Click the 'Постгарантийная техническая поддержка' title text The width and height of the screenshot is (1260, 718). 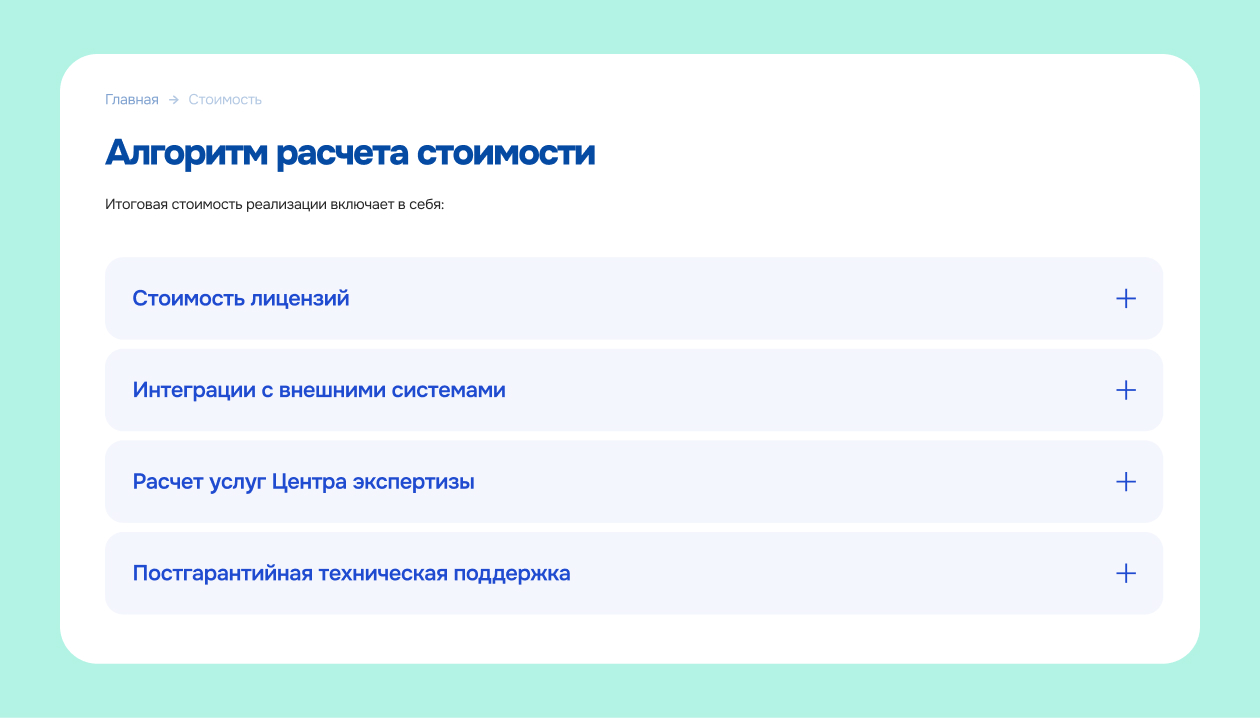point(351,574)
